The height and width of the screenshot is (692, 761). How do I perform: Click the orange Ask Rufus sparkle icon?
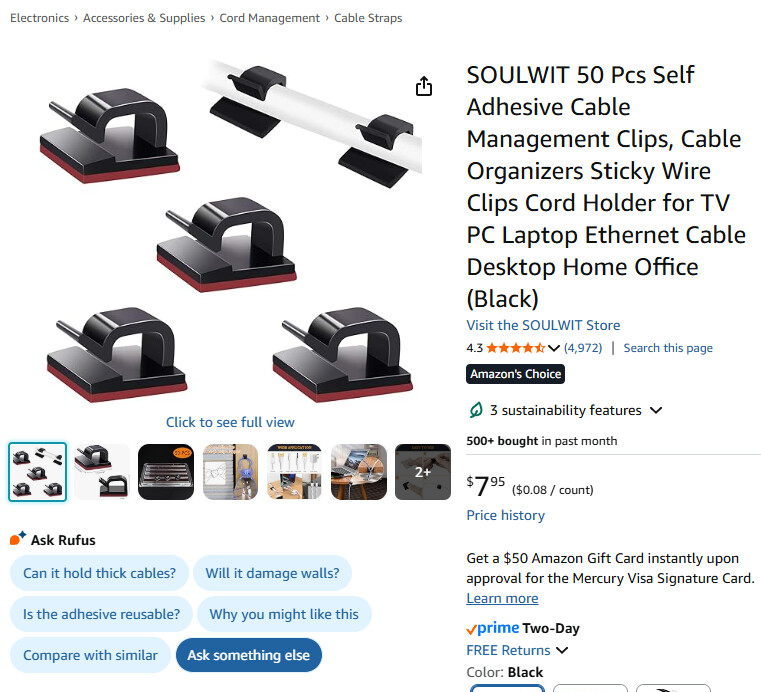(18, 539)
